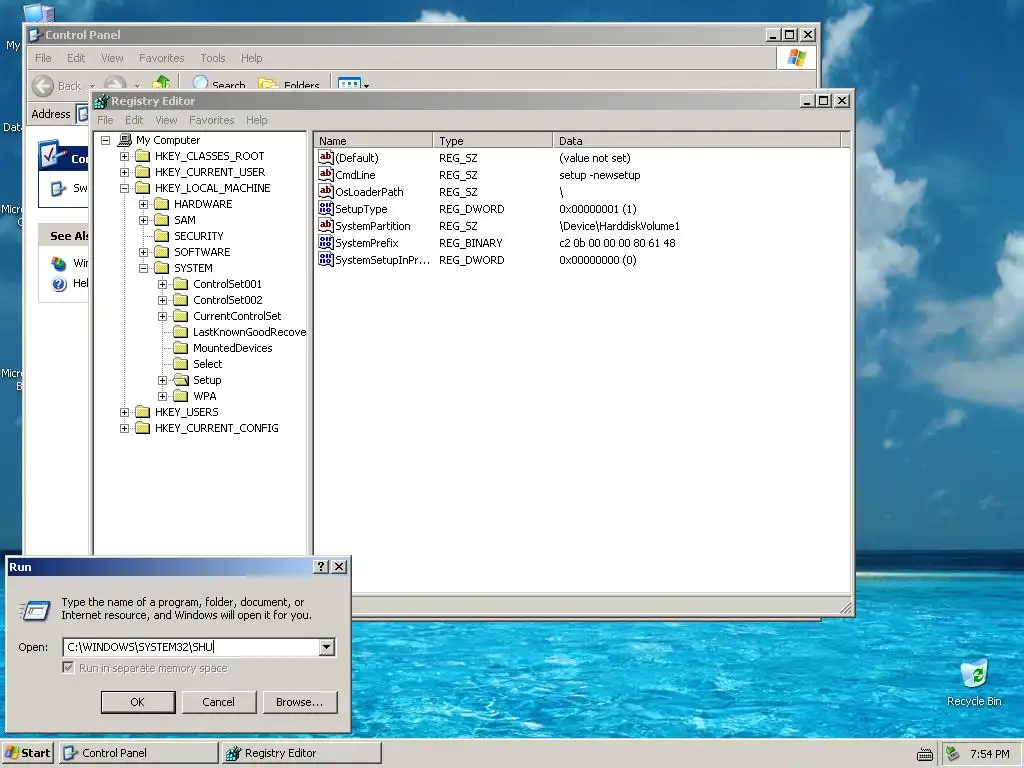Viewport: 1024px width, 768px height.
Task: Click the (Default) value icon
Action: pos(326,157)
